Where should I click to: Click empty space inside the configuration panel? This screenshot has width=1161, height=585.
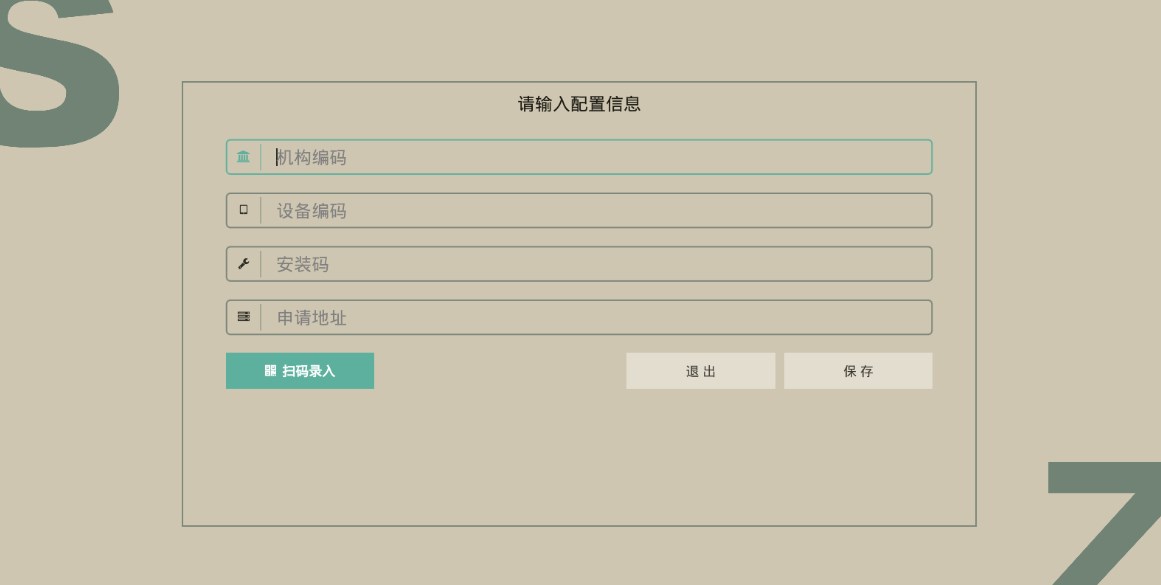579,460
